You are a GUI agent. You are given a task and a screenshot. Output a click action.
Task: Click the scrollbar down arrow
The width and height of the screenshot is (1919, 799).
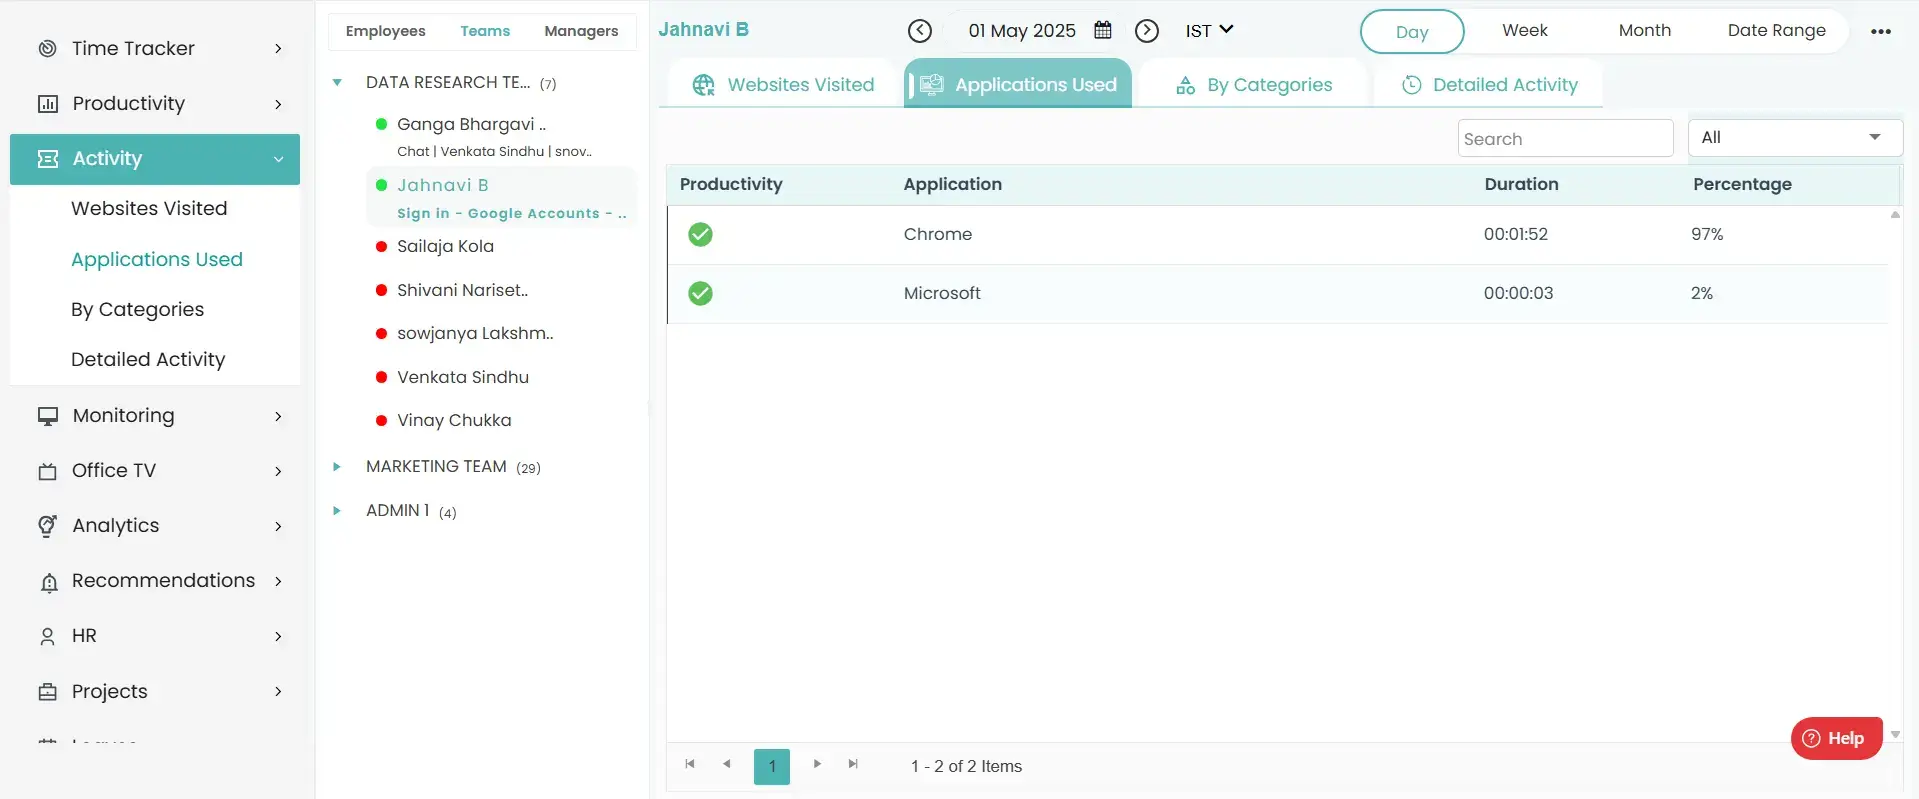pyautogui.click(x=1895, y=735)
